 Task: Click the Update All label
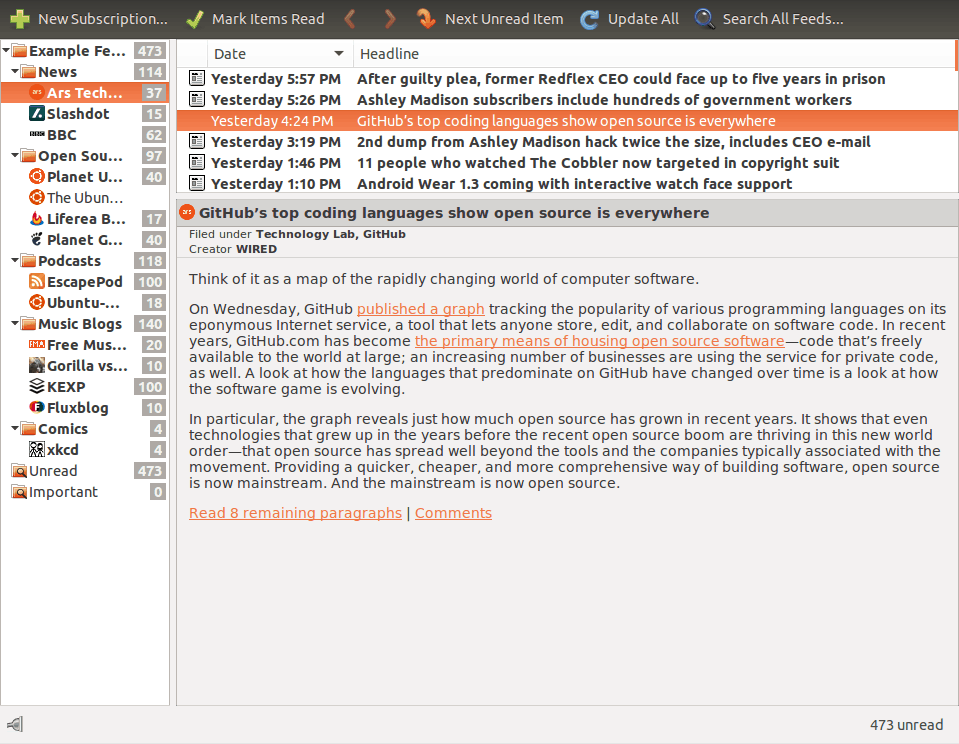pyautogui.click(x=643, y=19)
